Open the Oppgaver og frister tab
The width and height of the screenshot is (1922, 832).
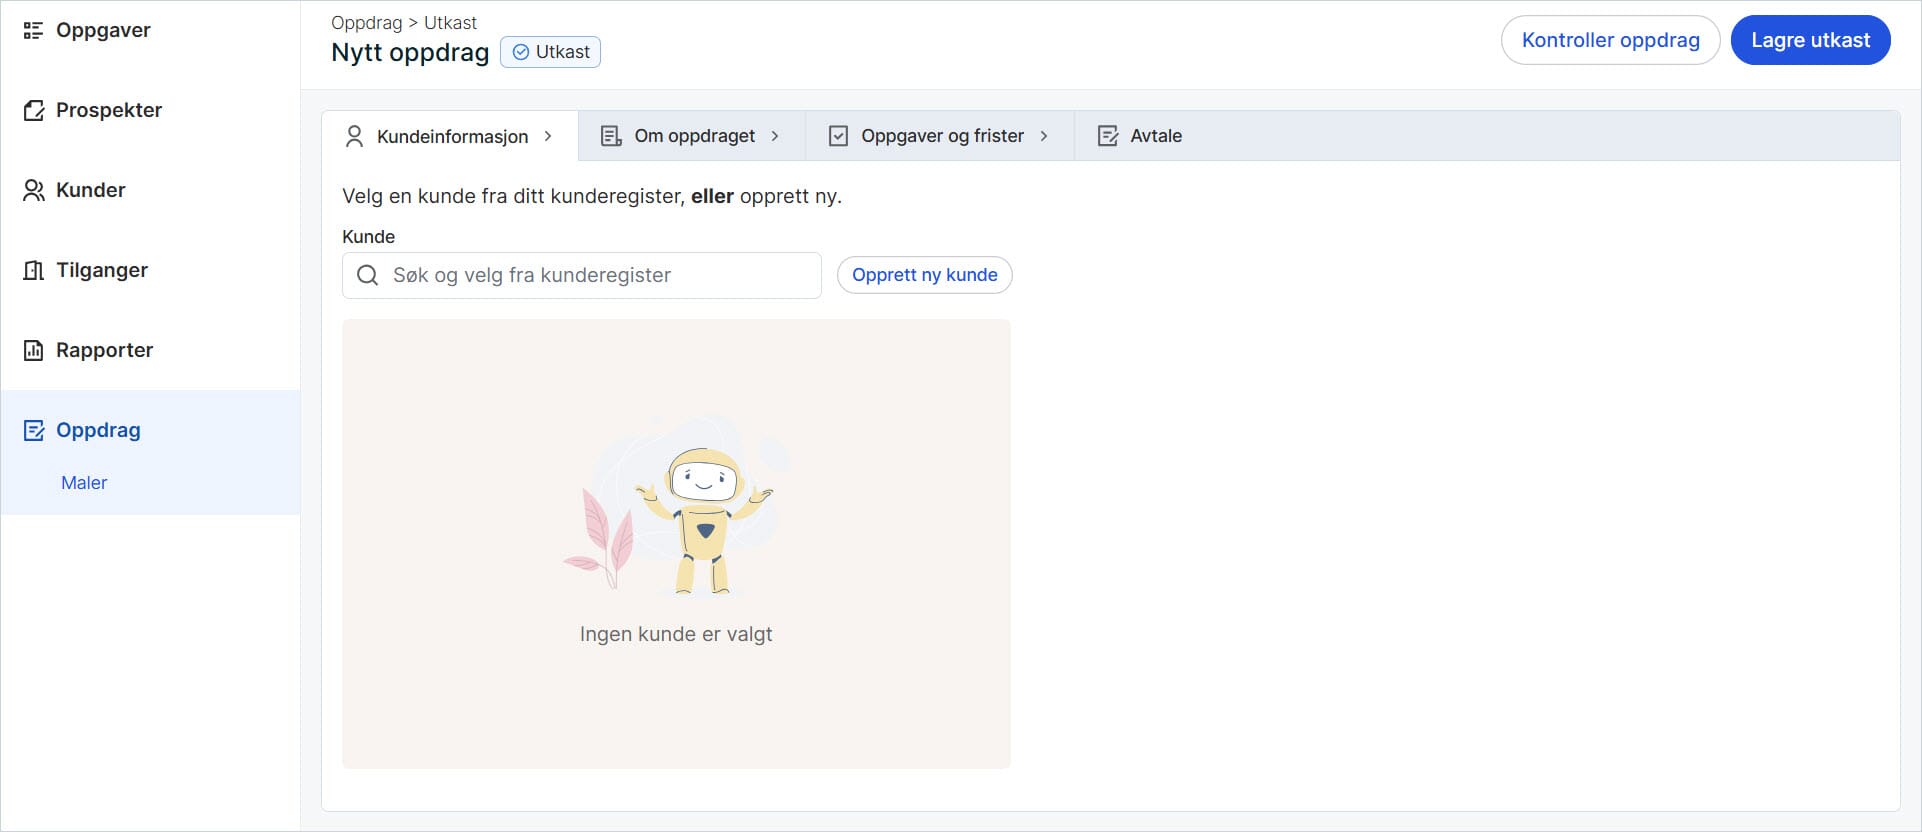click(x=941, y=136)
